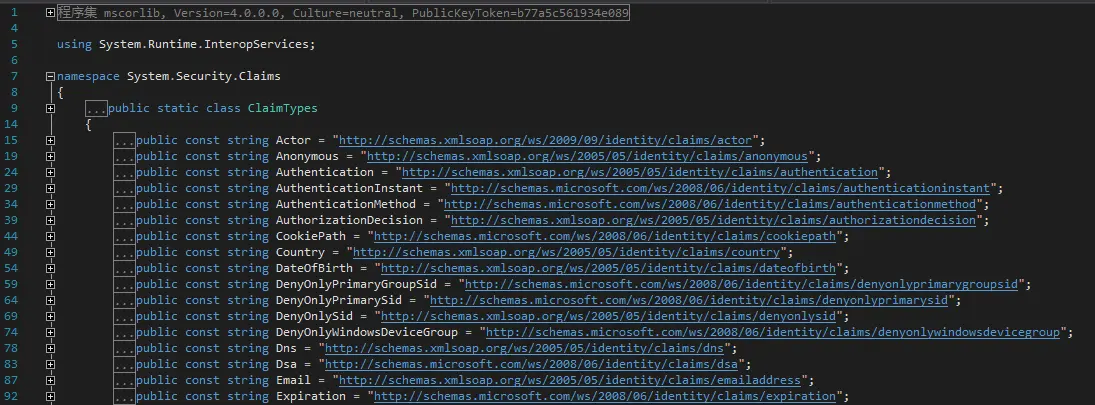Click the DenyOnlyPrimaryGroupSid constant name
The width and height of the screenshot is (1095, 405).
356,285
